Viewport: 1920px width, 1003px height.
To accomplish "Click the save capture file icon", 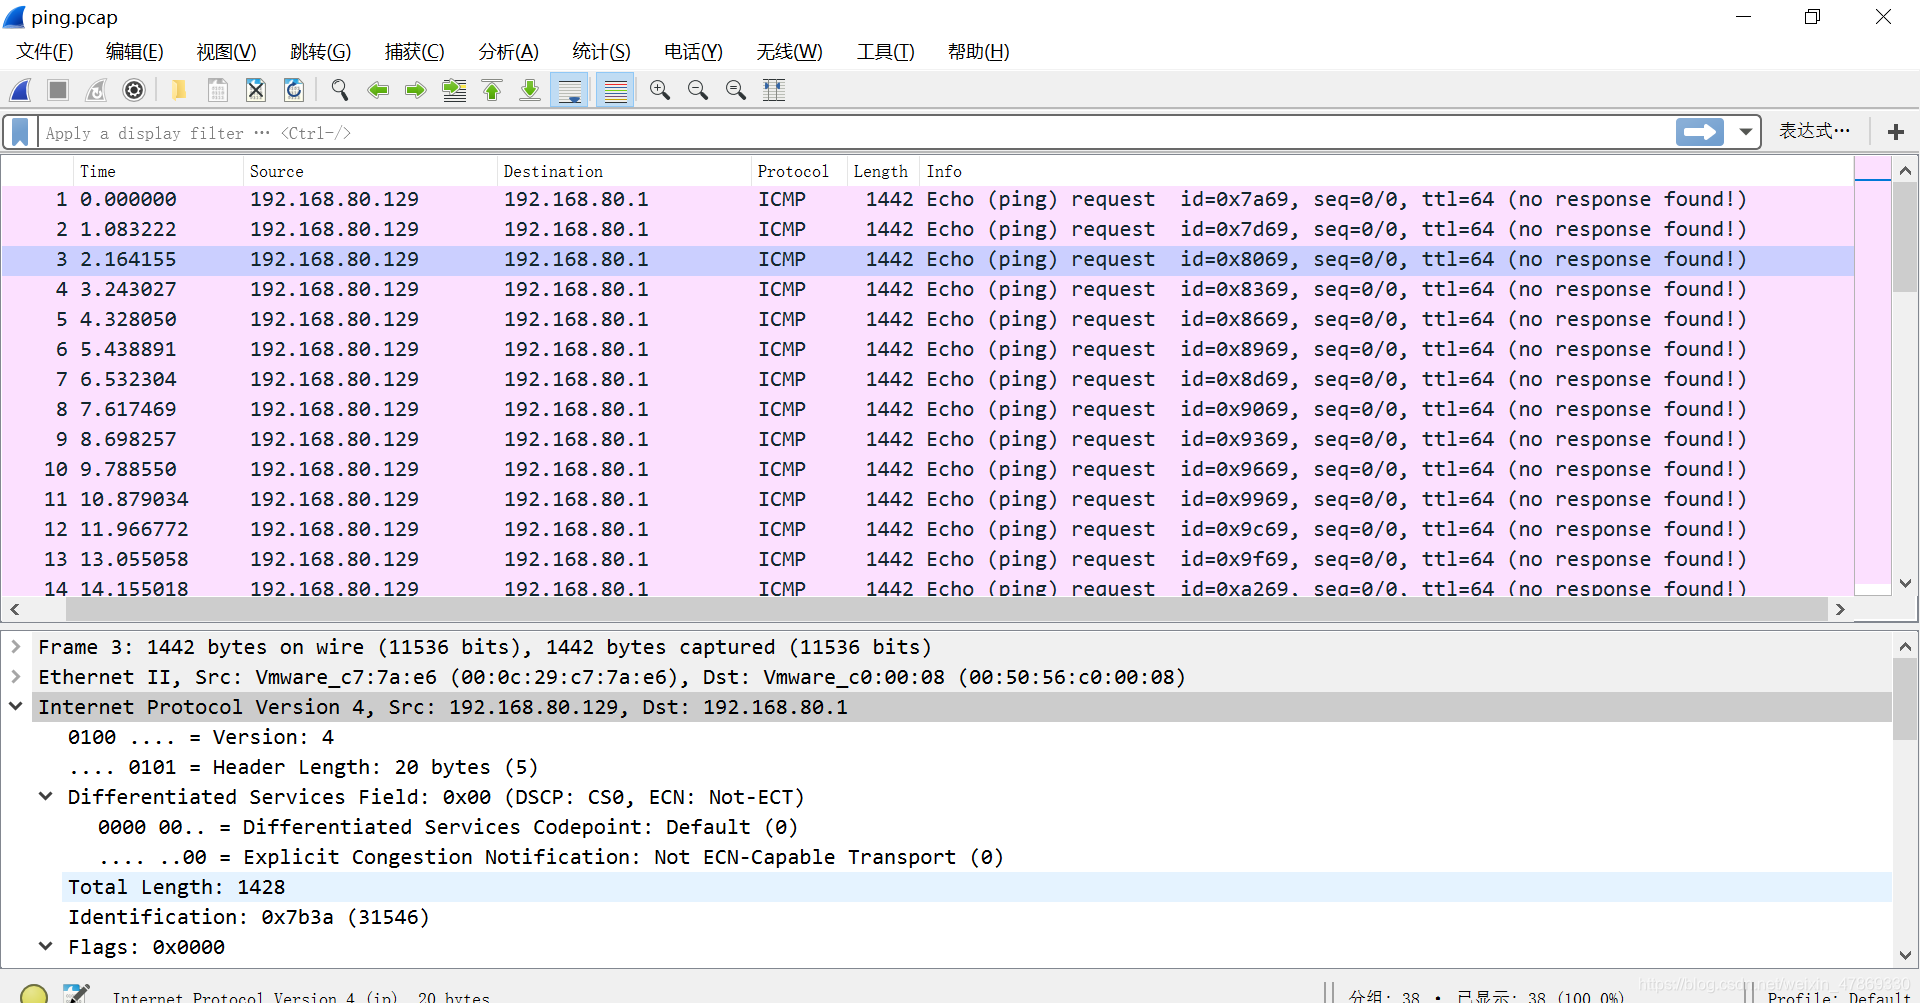I will point(217,90).
